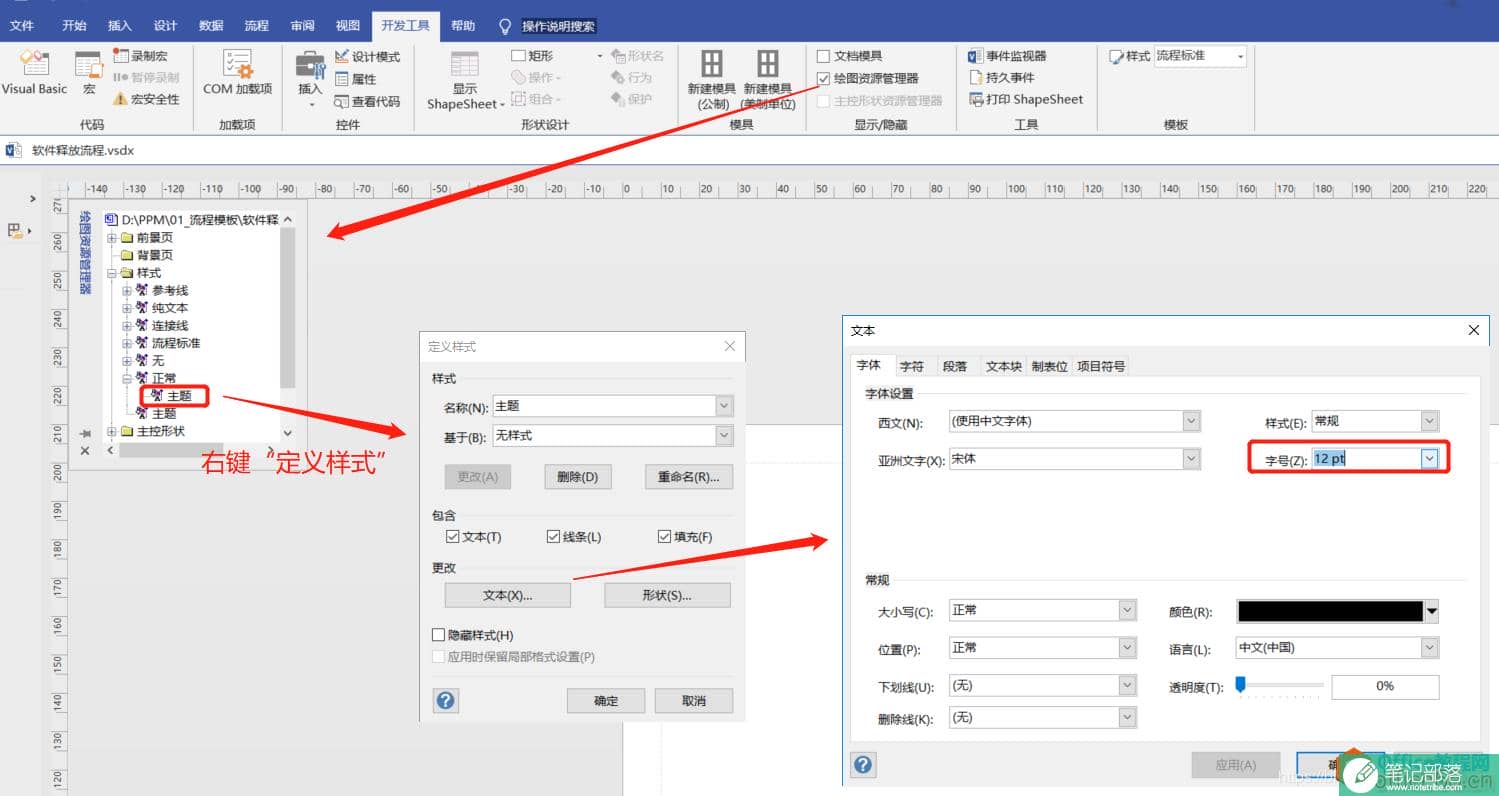Toggle the 线条(L) checkbox
Screen dimensions: 1499x796
[x=553, y=537]
